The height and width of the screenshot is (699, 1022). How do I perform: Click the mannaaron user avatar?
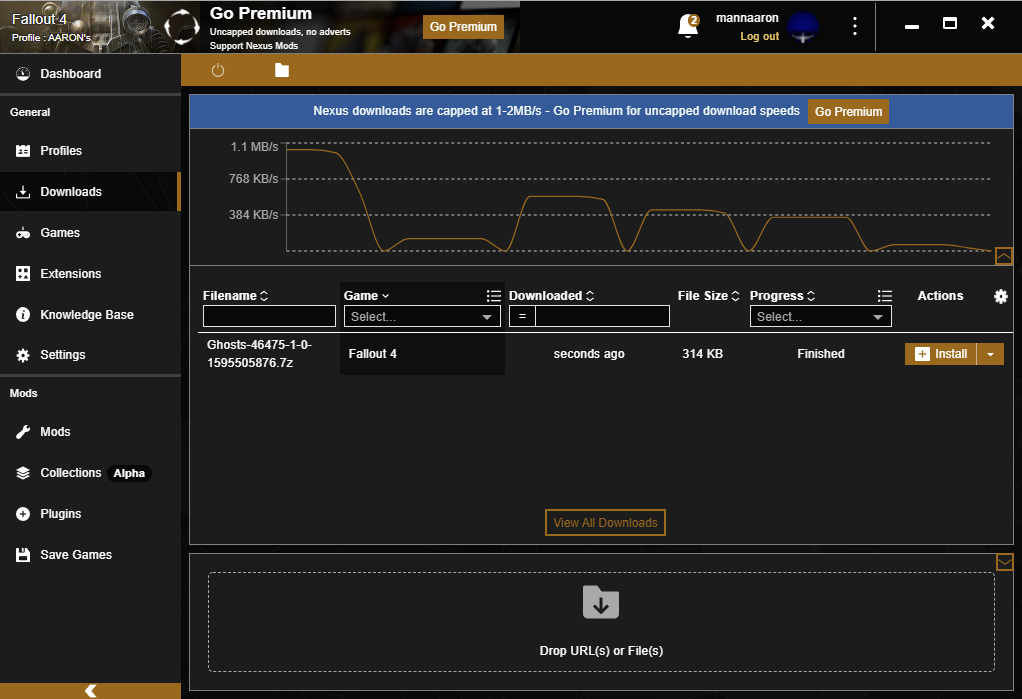point(802,27)
